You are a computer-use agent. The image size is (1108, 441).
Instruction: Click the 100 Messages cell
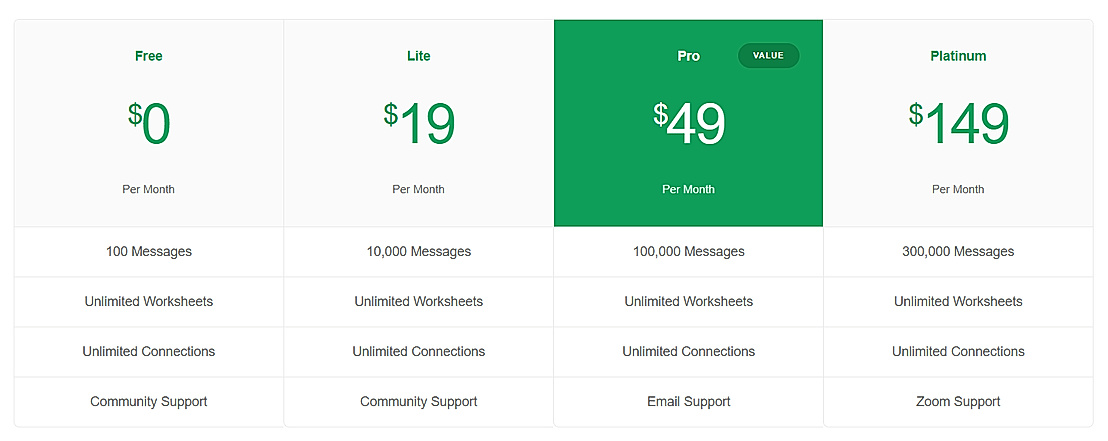(x=149, y=252)
